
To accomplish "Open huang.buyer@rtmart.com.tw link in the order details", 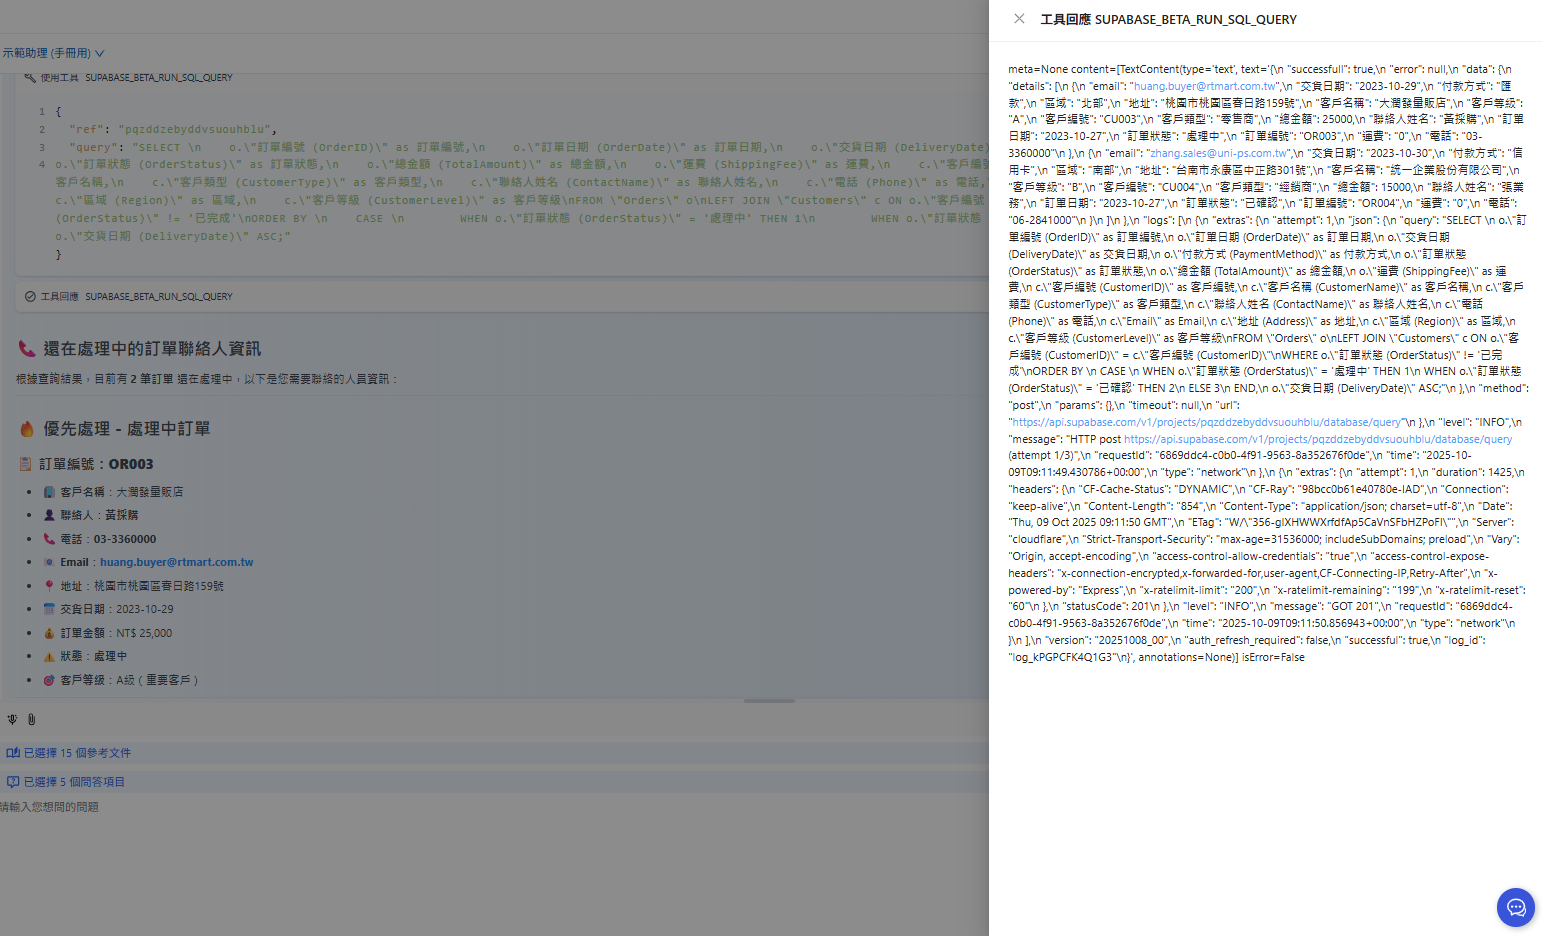I will click(x=176, y=562).
